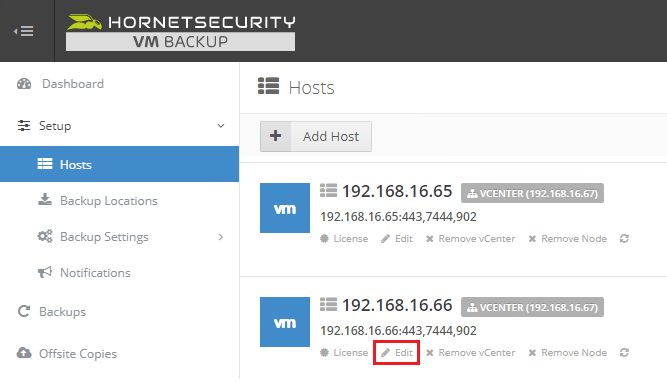The image size is (667, 383).
Task: Edit host 192.168.16.66
Action: 397,353
